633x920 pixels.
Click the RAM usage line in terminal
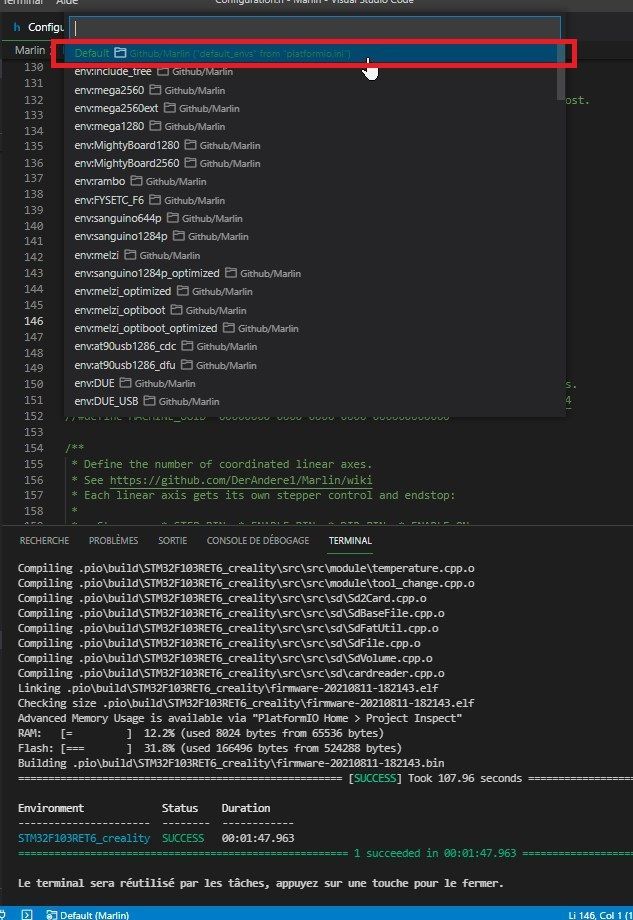tap(201, 733)
